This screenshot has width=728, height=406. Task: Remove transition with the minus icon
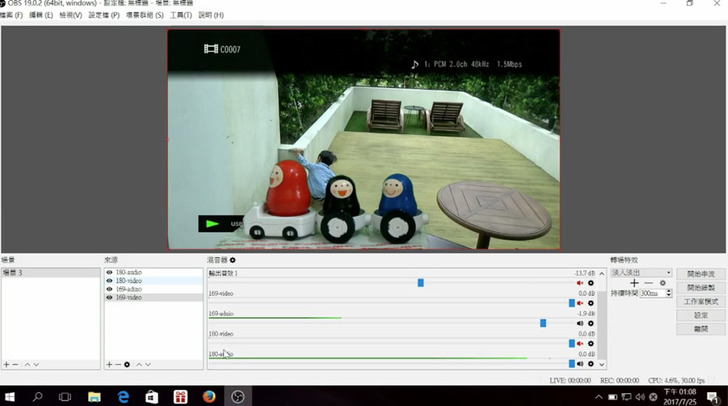click(x=649, y=283)
